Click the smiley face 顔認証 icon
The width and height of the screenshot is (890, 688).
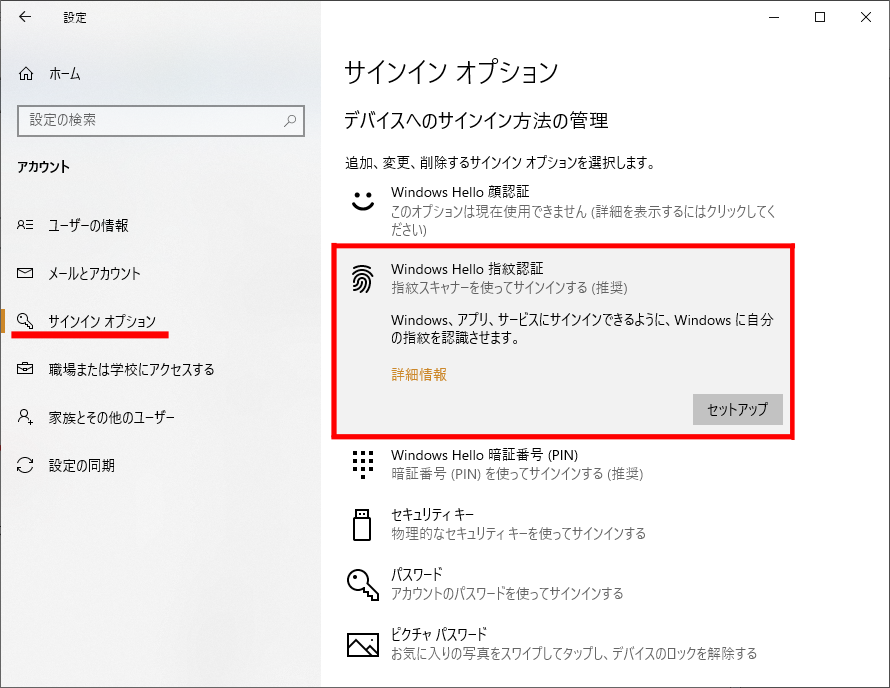tap(363, 201)
